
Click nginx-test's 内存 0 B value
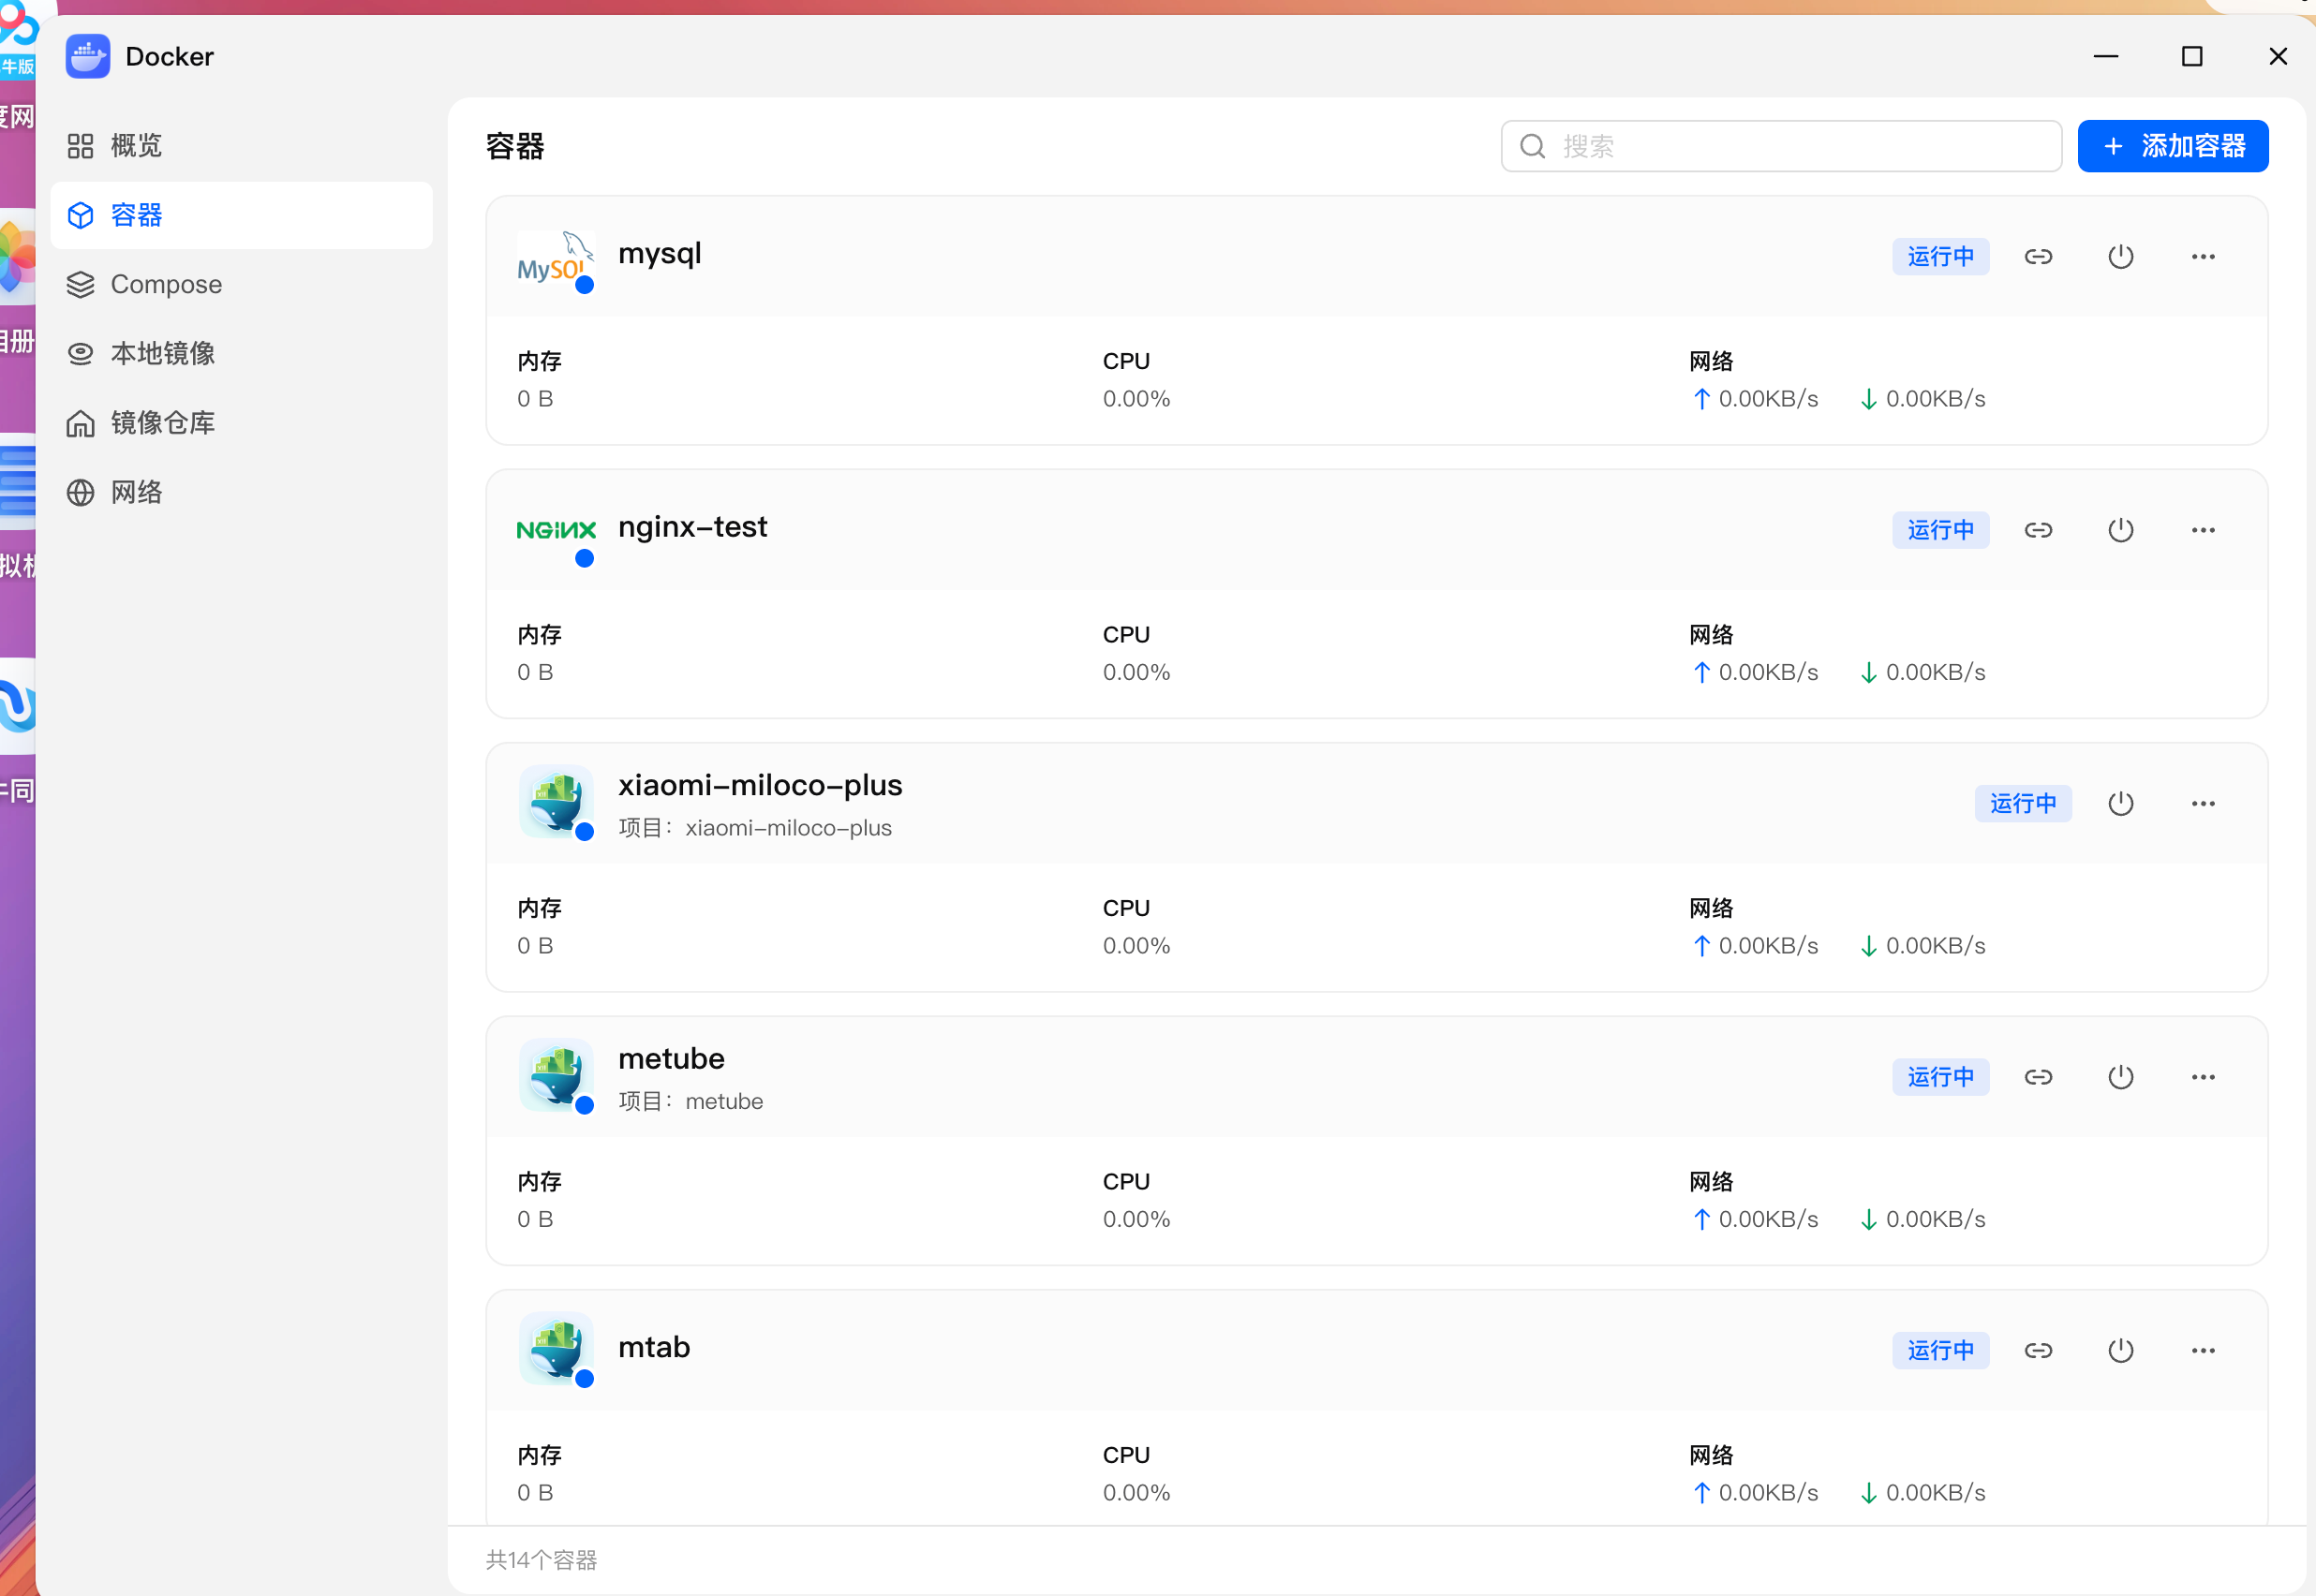[x=535, y=672]
